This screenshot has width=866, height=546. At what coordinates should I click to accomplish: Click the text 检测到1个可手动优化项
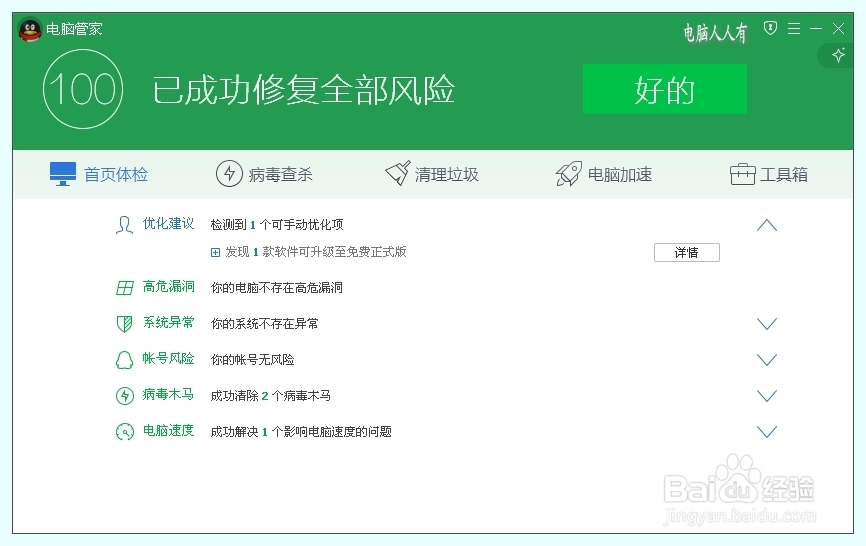(x=277, y=225)
